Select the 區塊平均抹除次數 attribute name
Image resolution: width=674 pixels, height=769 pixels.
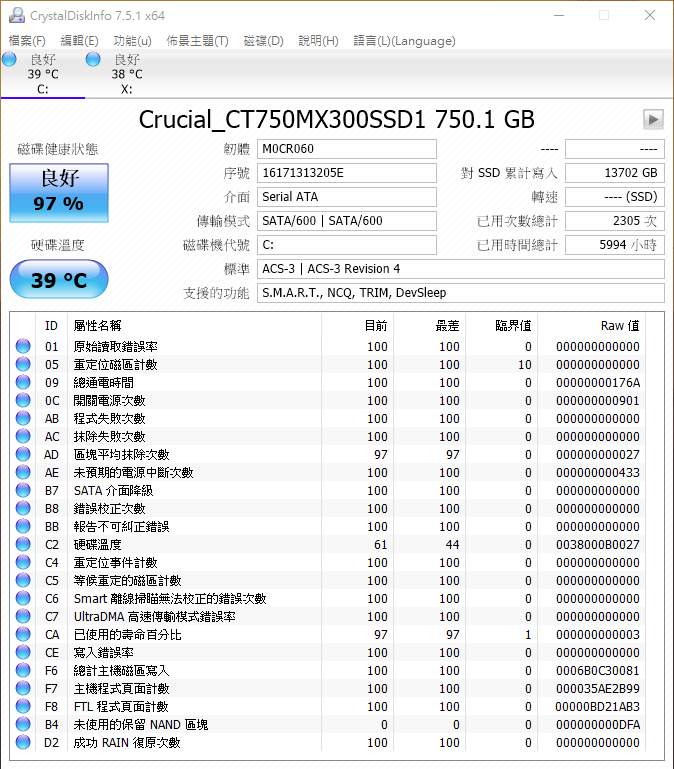(x=121, y=454)
